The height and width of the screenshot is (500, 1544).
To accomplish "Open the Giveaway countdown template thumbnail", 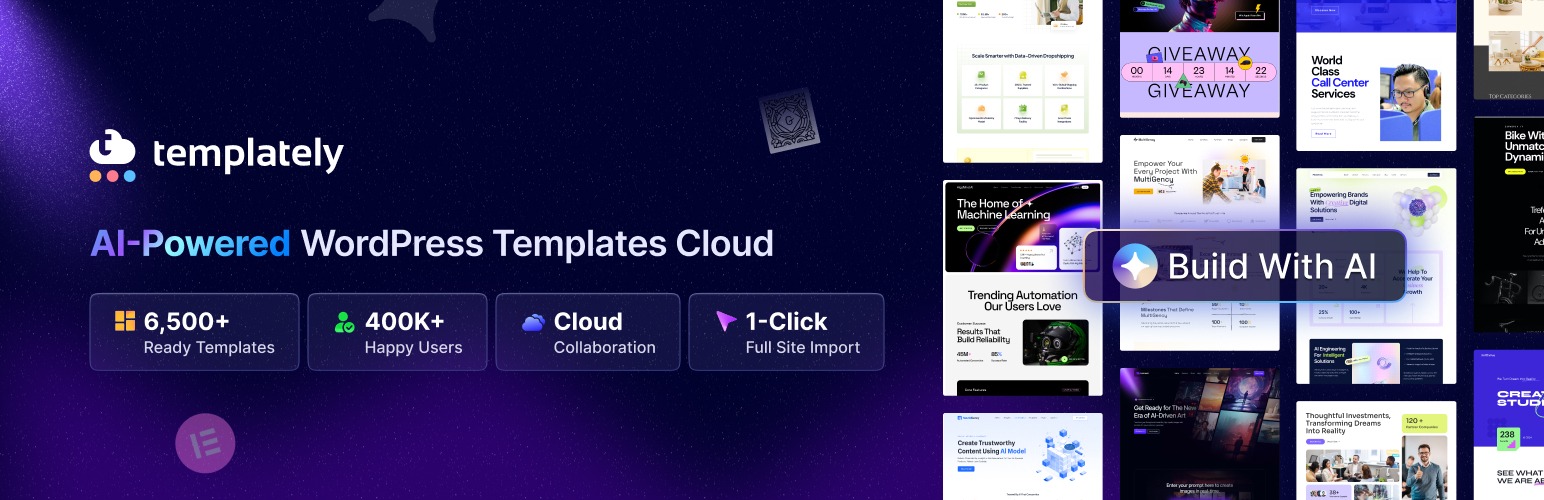I will coord(1199,57).
